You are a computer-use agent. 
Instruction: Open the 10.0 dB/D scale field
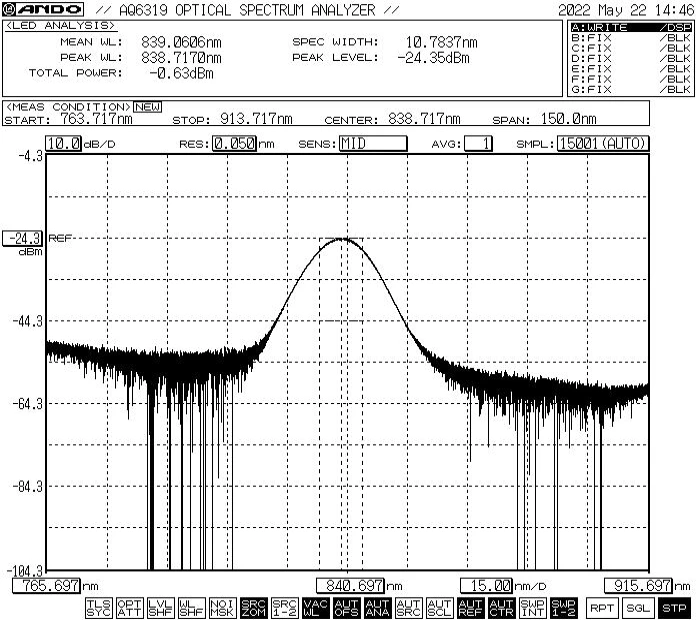click(x=63, y=144)
